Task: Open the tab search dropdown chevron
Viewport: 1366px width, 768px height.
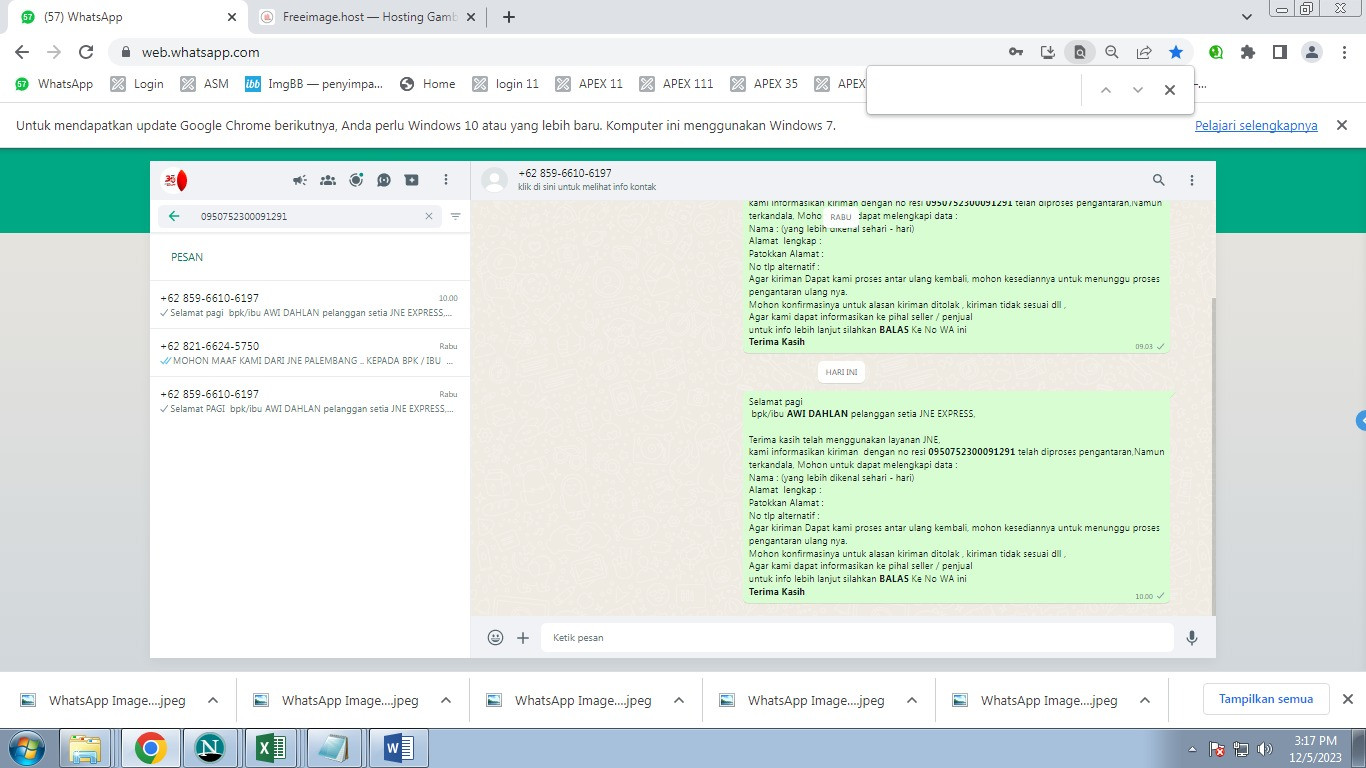Action: [x=1247, y=17]
